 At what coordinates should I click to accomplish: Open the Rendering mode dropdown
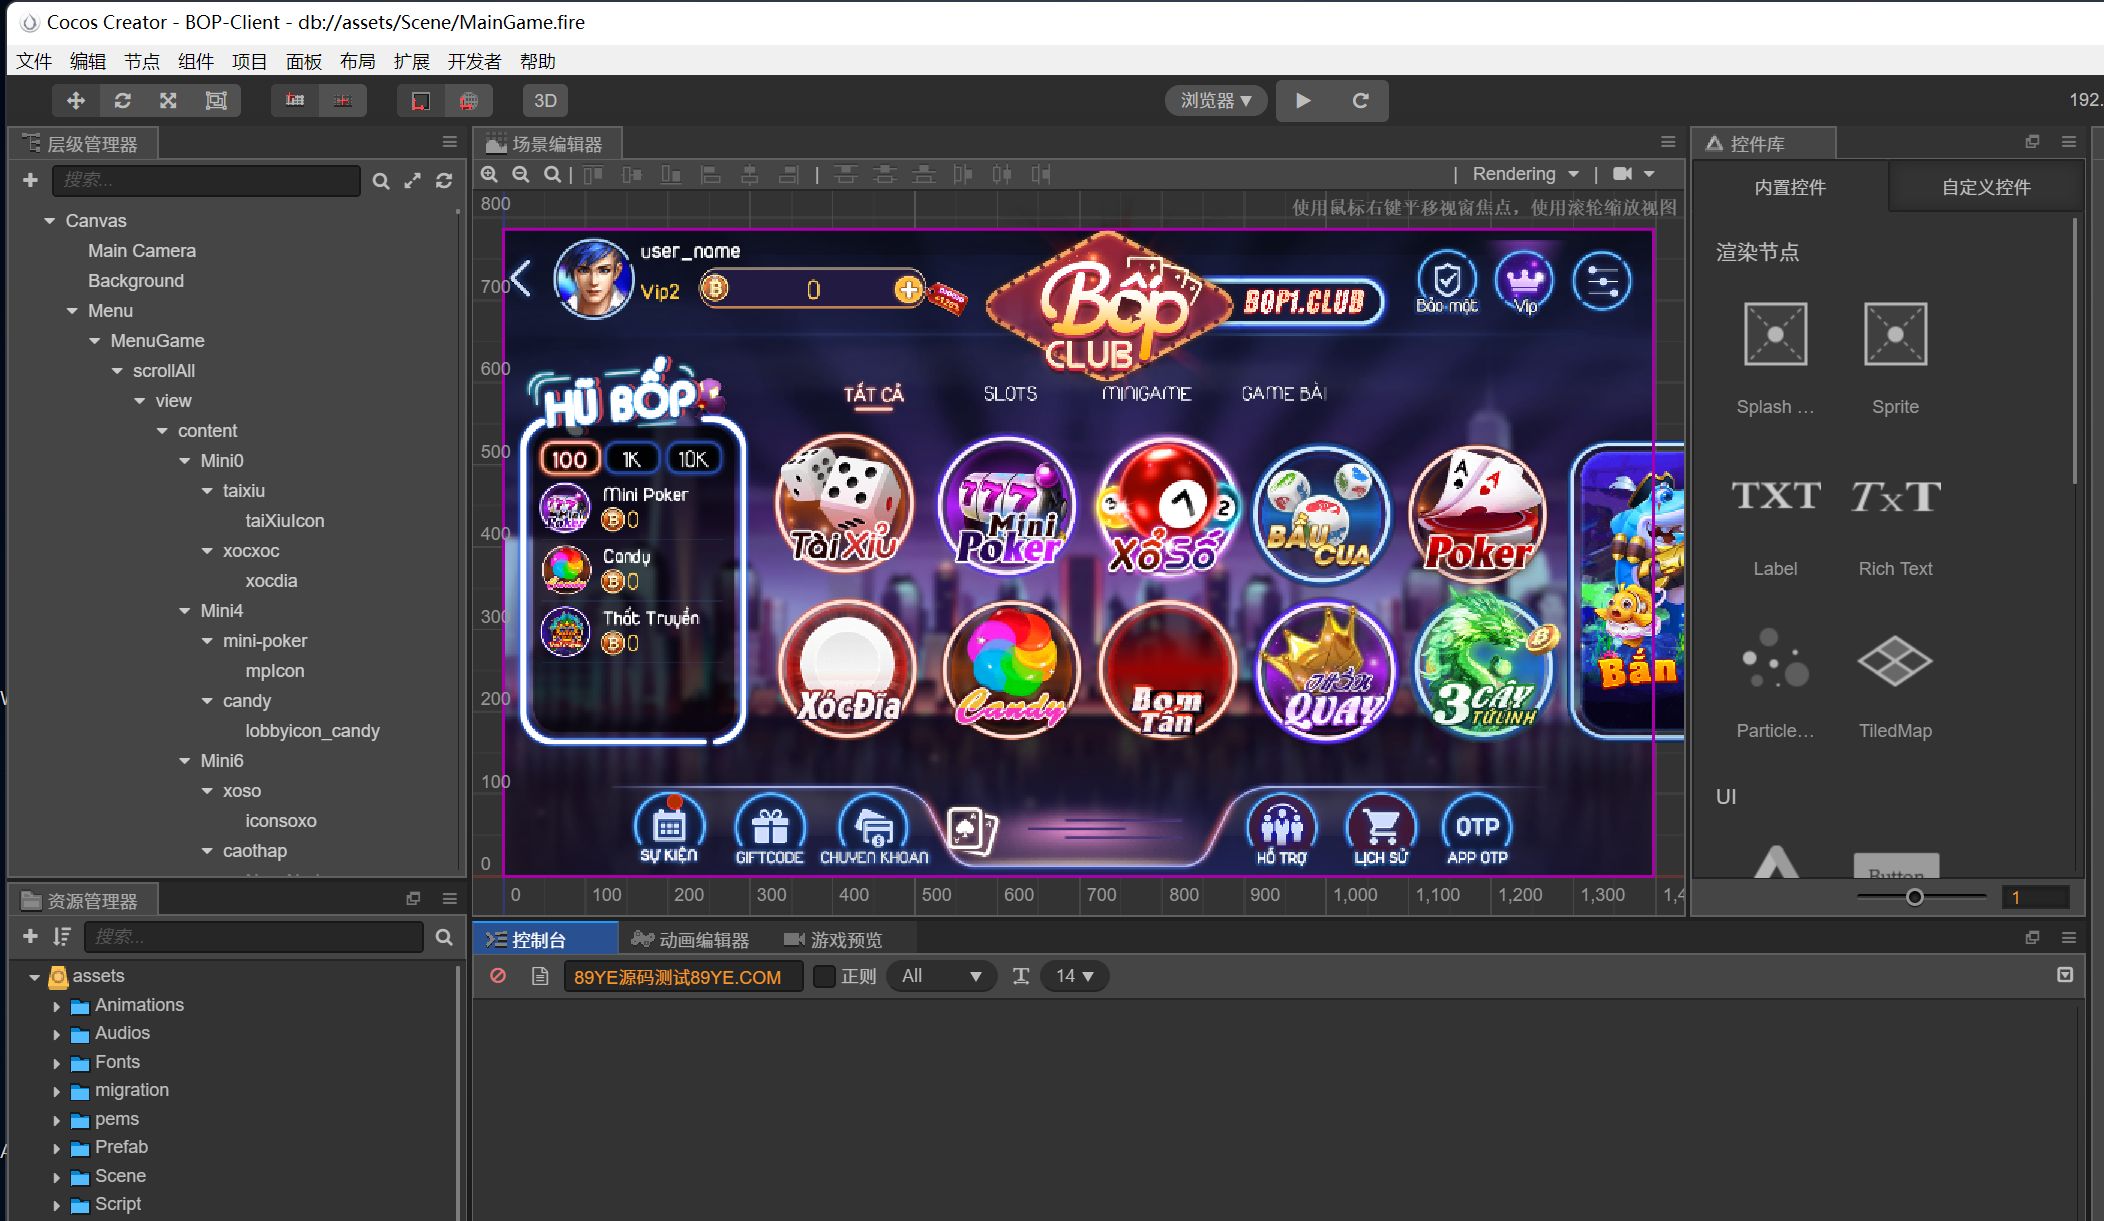[x=1525, y=174]
